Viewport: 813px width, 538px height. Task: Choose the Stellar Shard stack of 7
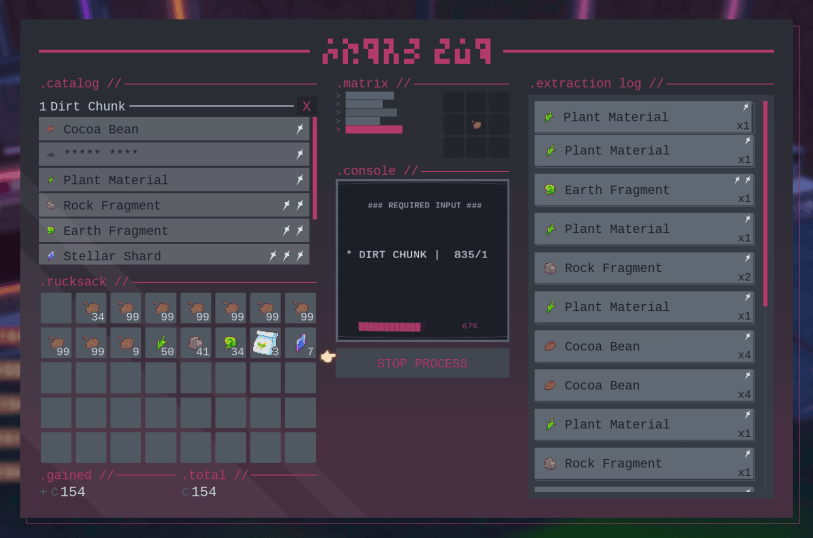point(300,343)
